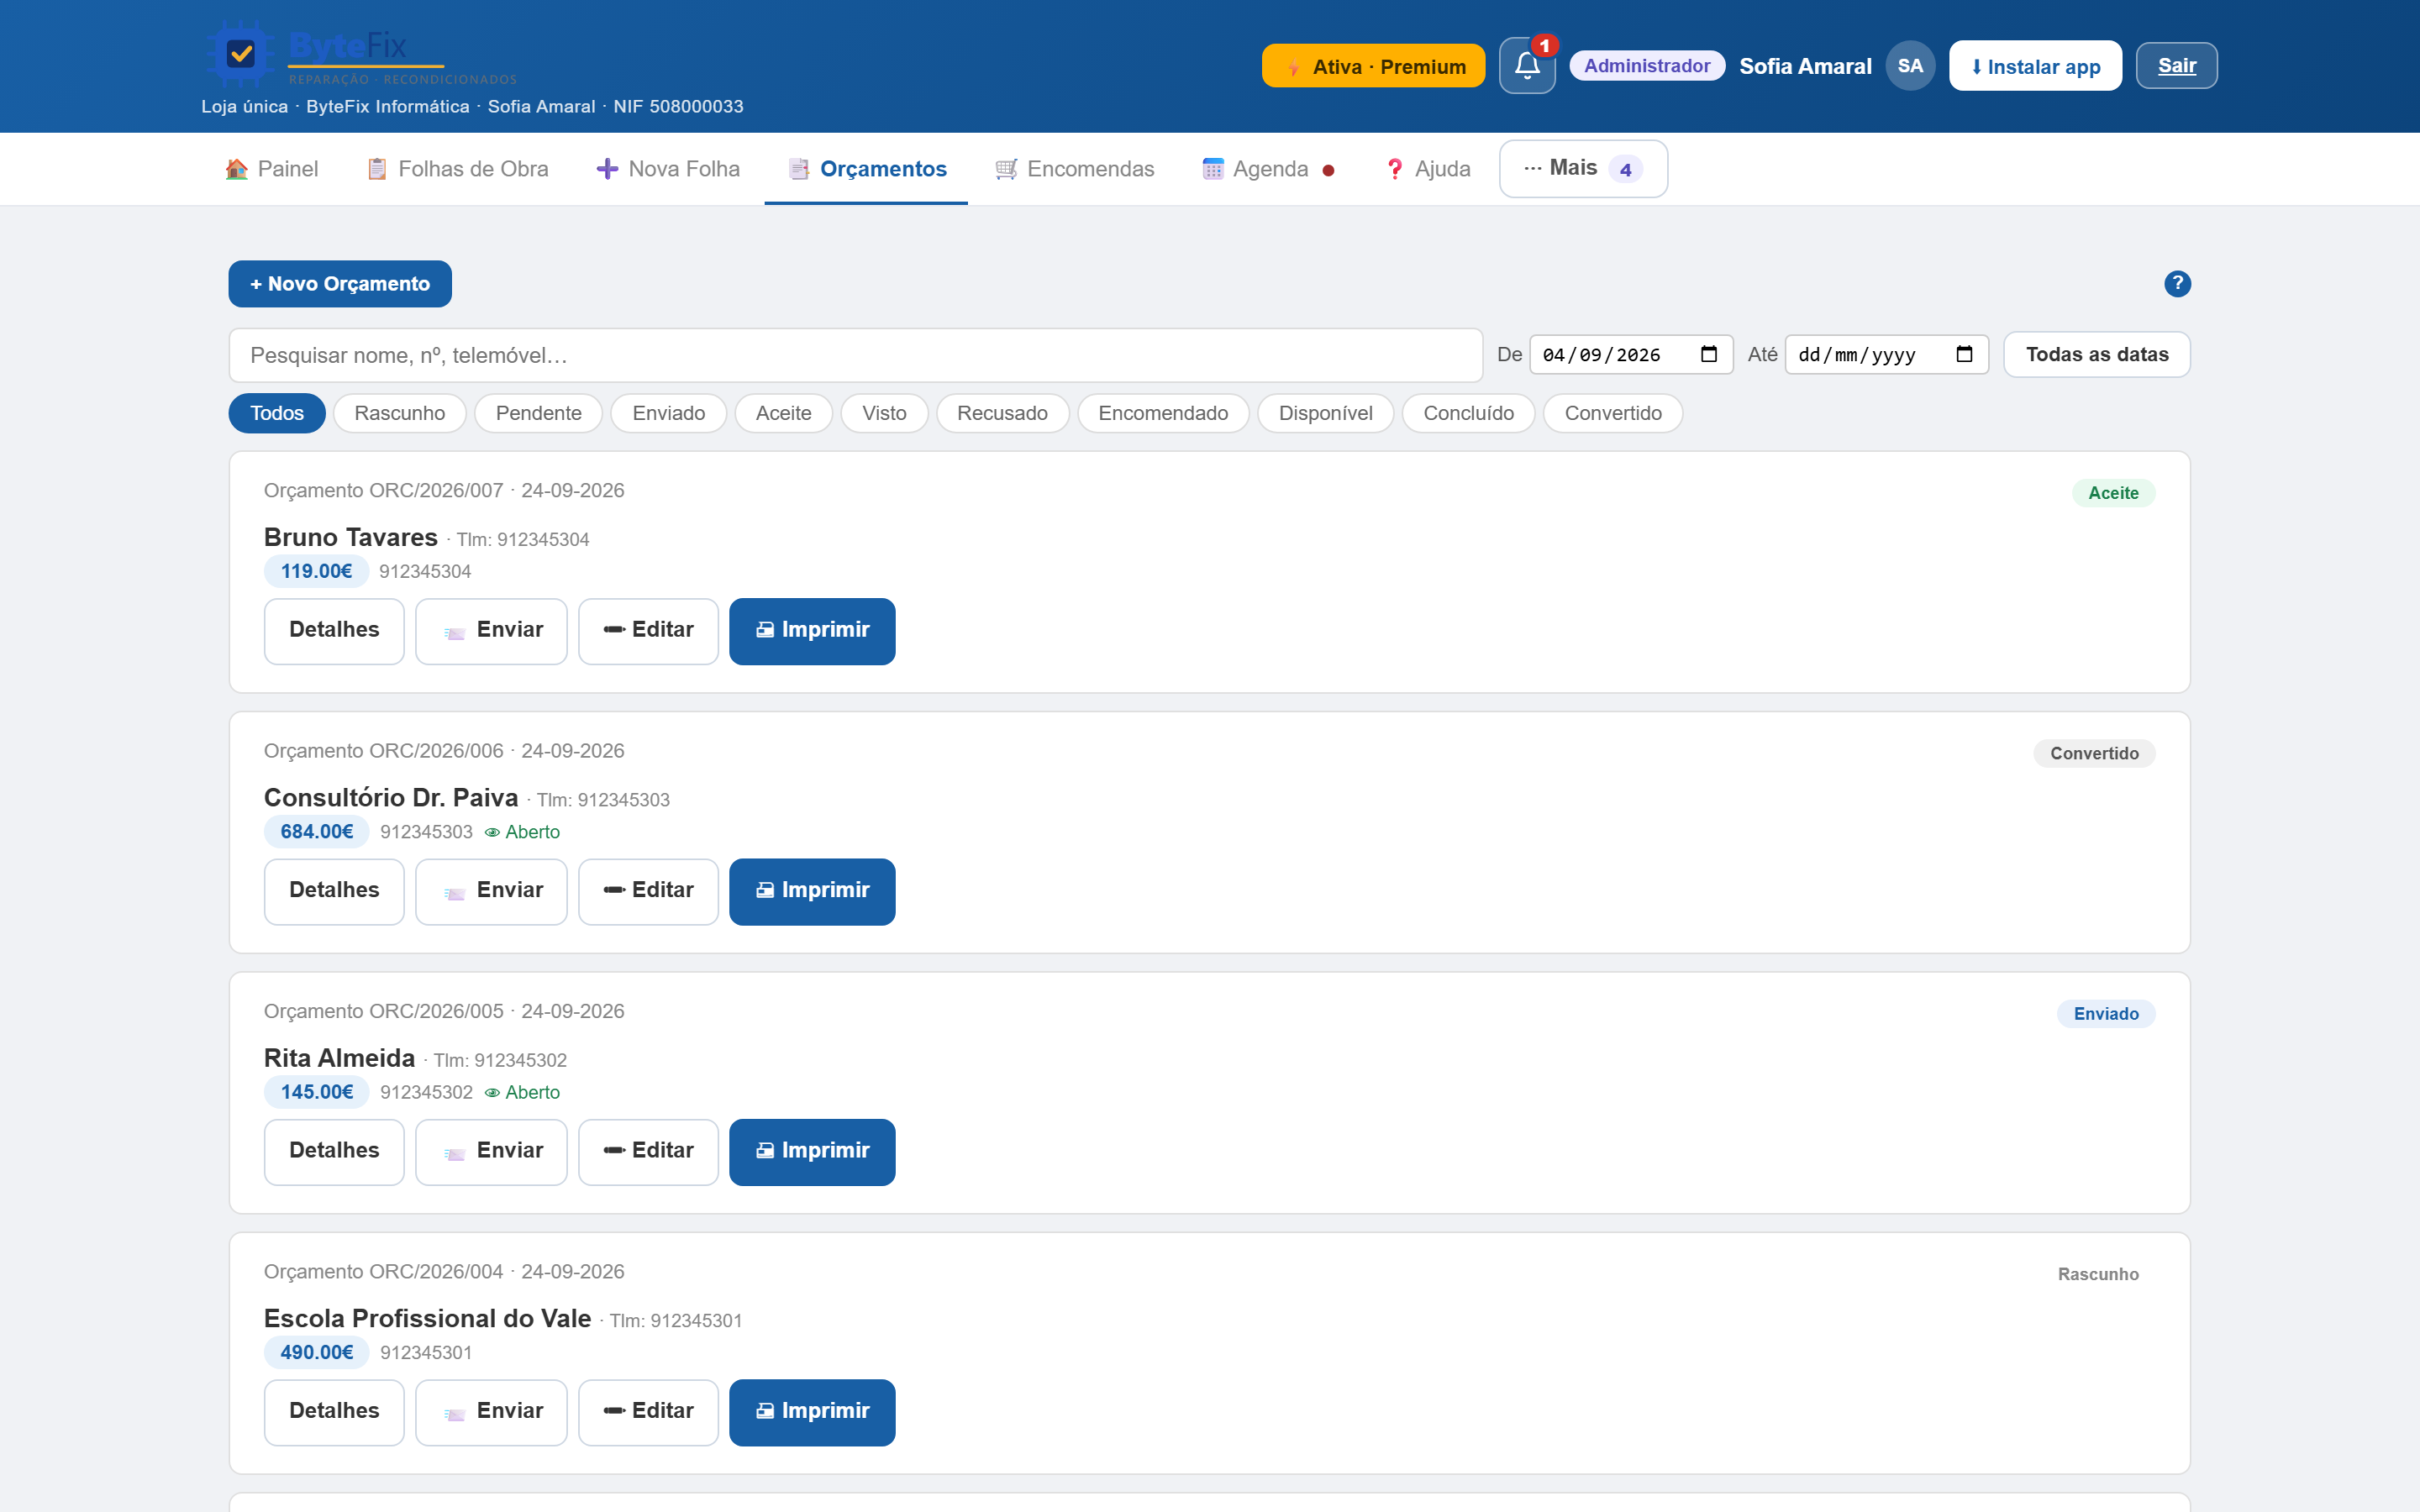The width and height of the screenshot is (2420, 1512).
Task: Filter quotes by Rascunho status
Action: click(399, 413)
